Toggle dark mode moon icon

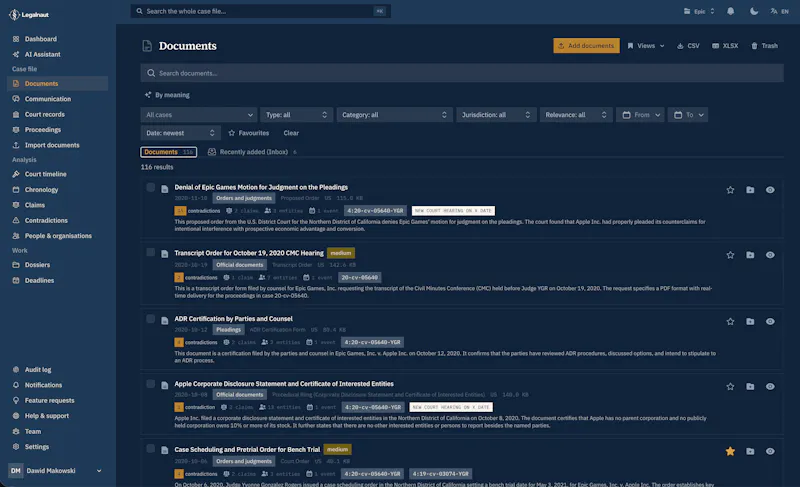point(754,11)
